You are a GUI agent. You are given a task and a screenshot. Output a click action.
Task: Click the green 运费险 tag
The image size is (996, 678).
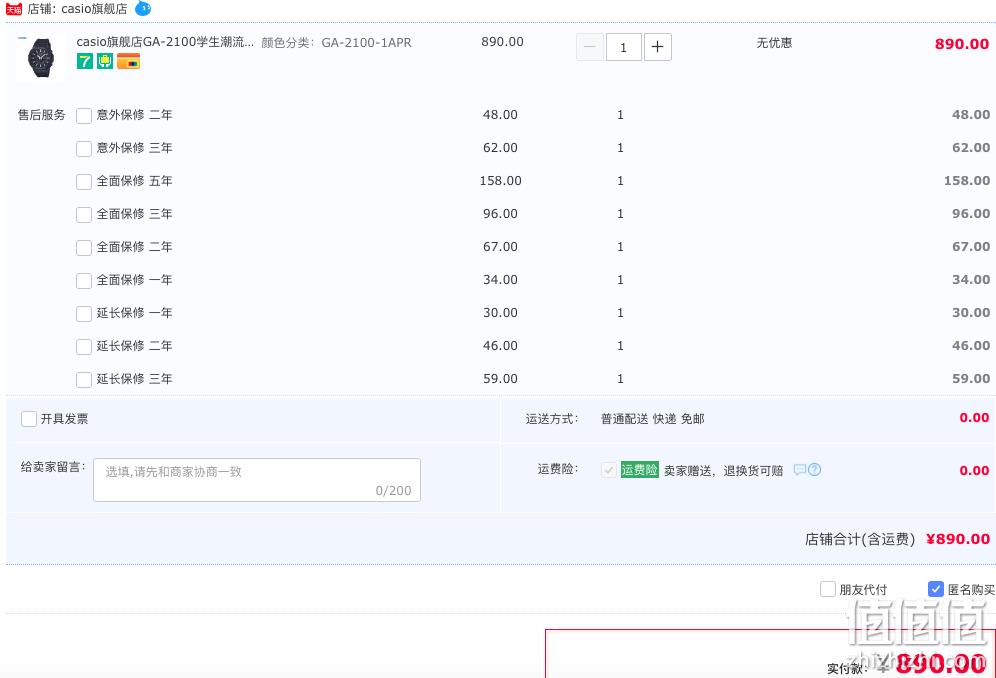[x=640, y=470]
